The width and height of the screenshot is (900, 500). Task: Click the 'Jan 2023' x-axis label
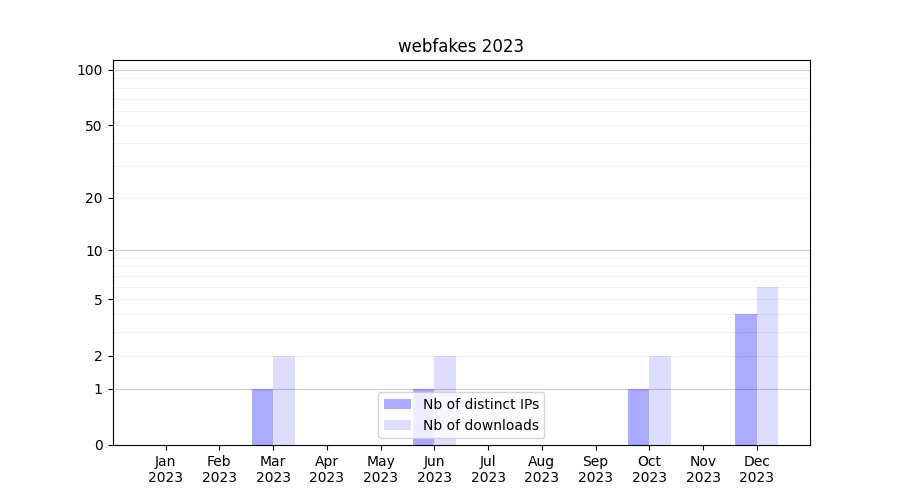[166, 469]
